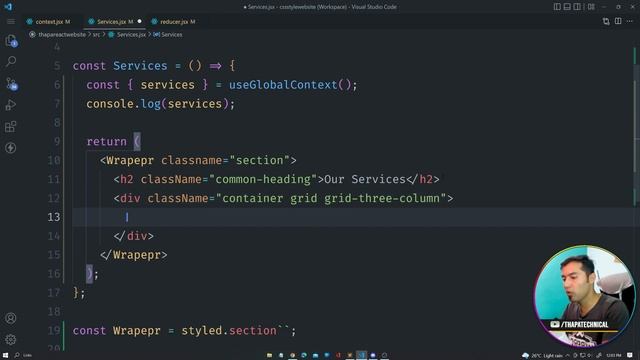This screenshot has width=640, height=360.
Task: Click line number 5 in gutter
Action: pos(57,66)
